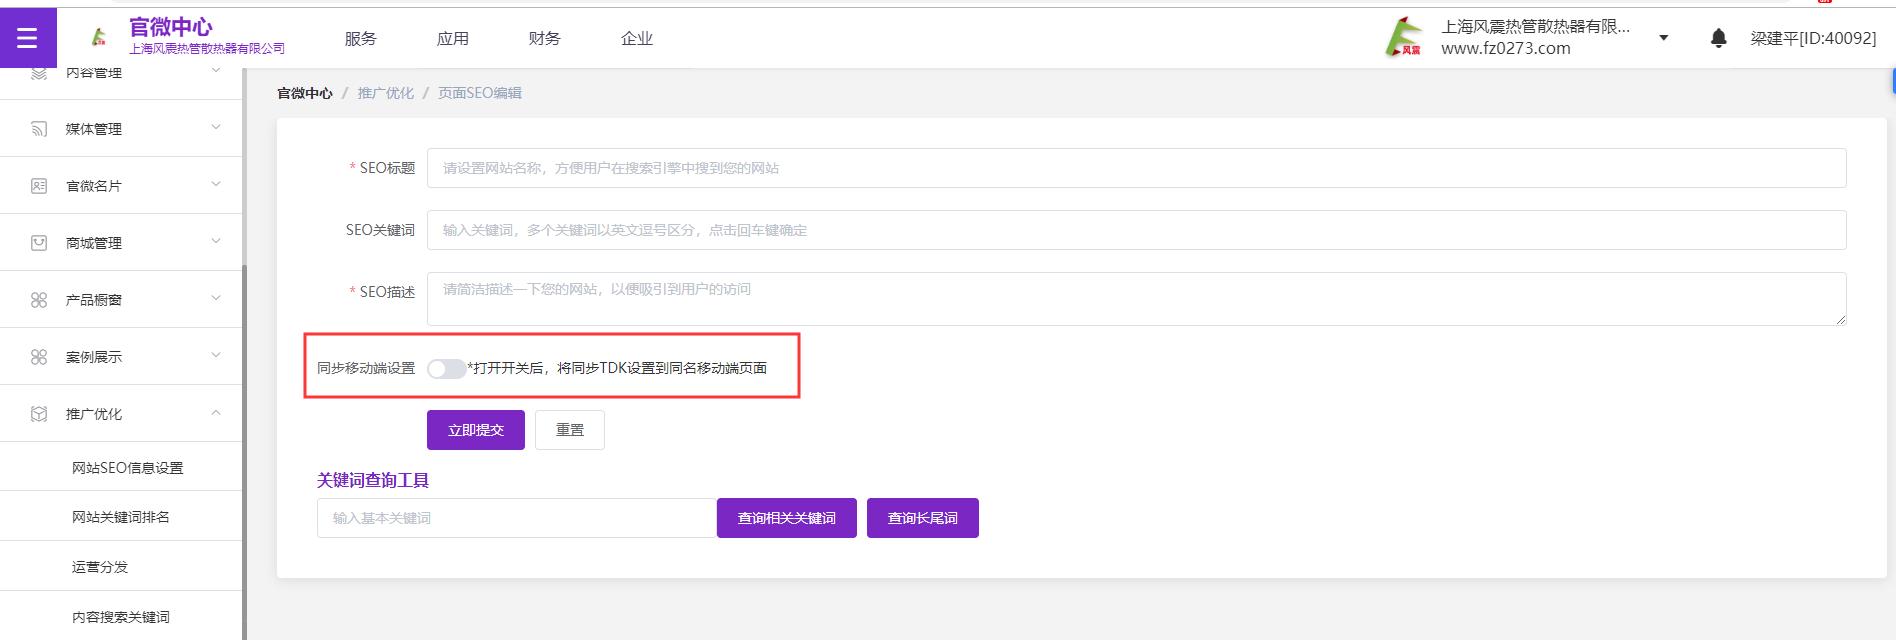Open 内容搜索关键词 submenu item
1896x640 pixels.
[122, 617]
